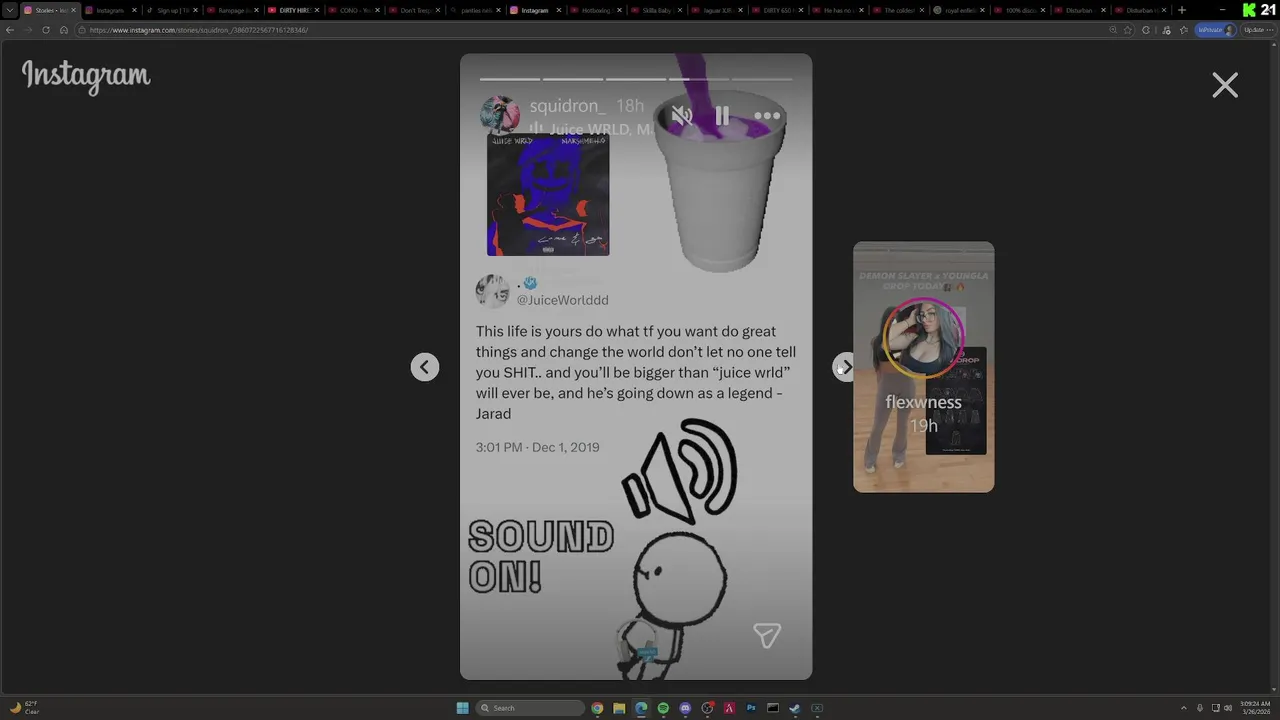This screenshot has height=720, width=1280.
Task: Switch to the 'Sign up' TikTok tab
Action: point(172,10)
